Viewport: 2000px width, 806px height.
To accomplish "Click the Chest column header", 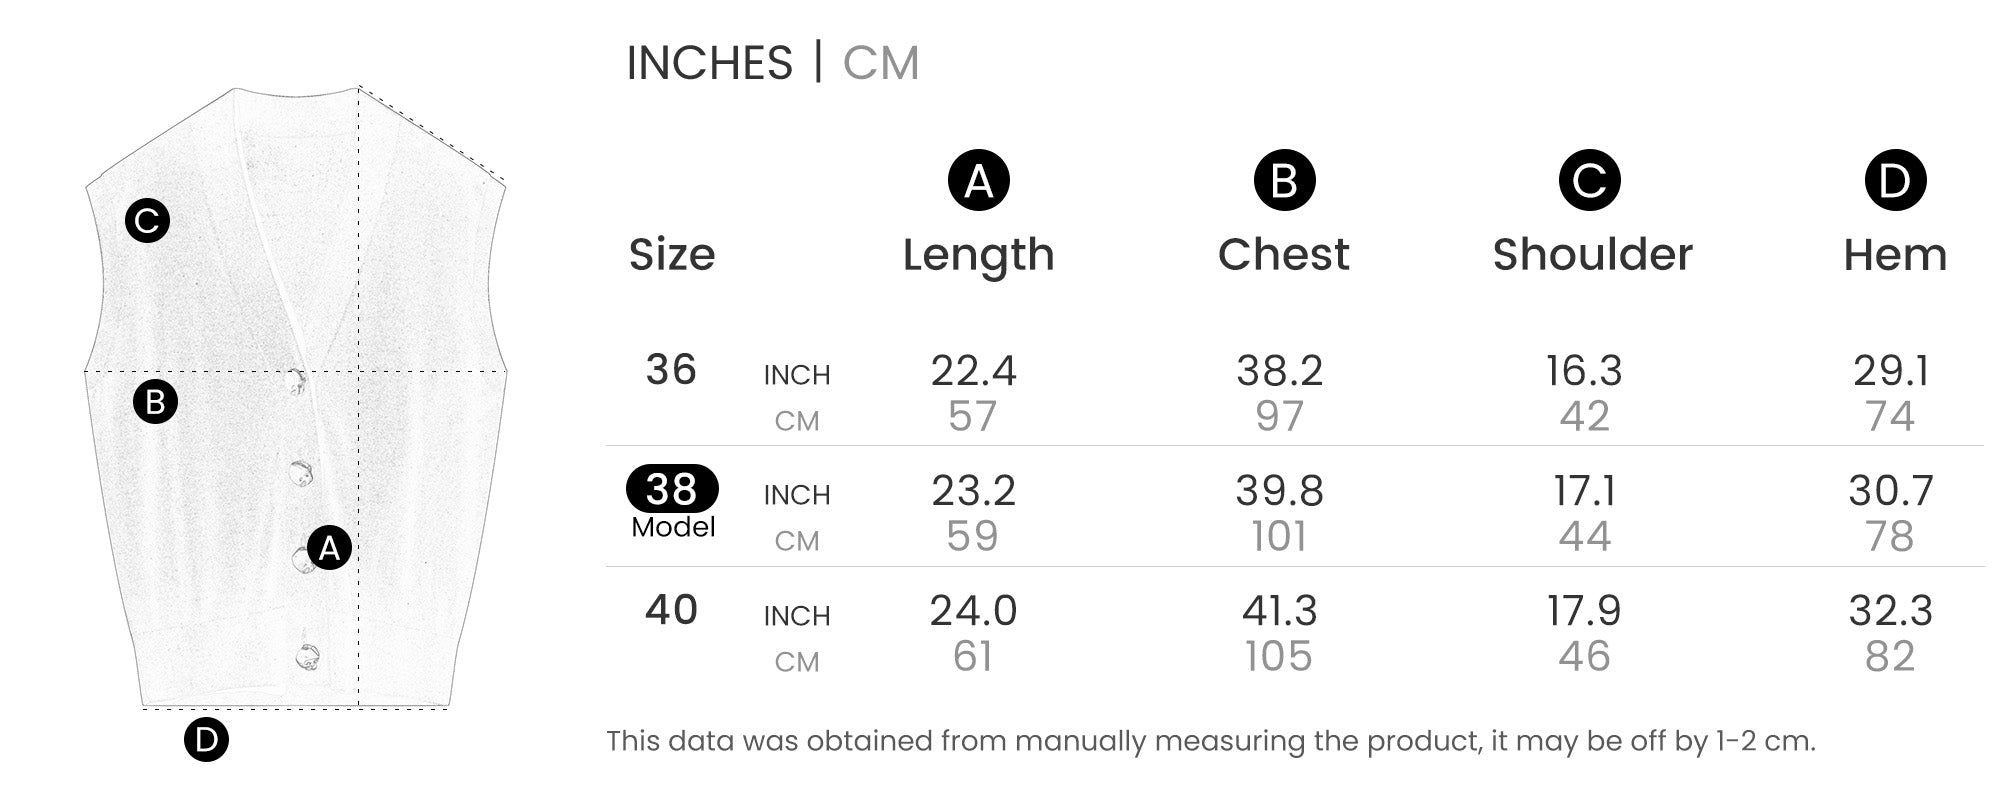I will coord(1283,255).
